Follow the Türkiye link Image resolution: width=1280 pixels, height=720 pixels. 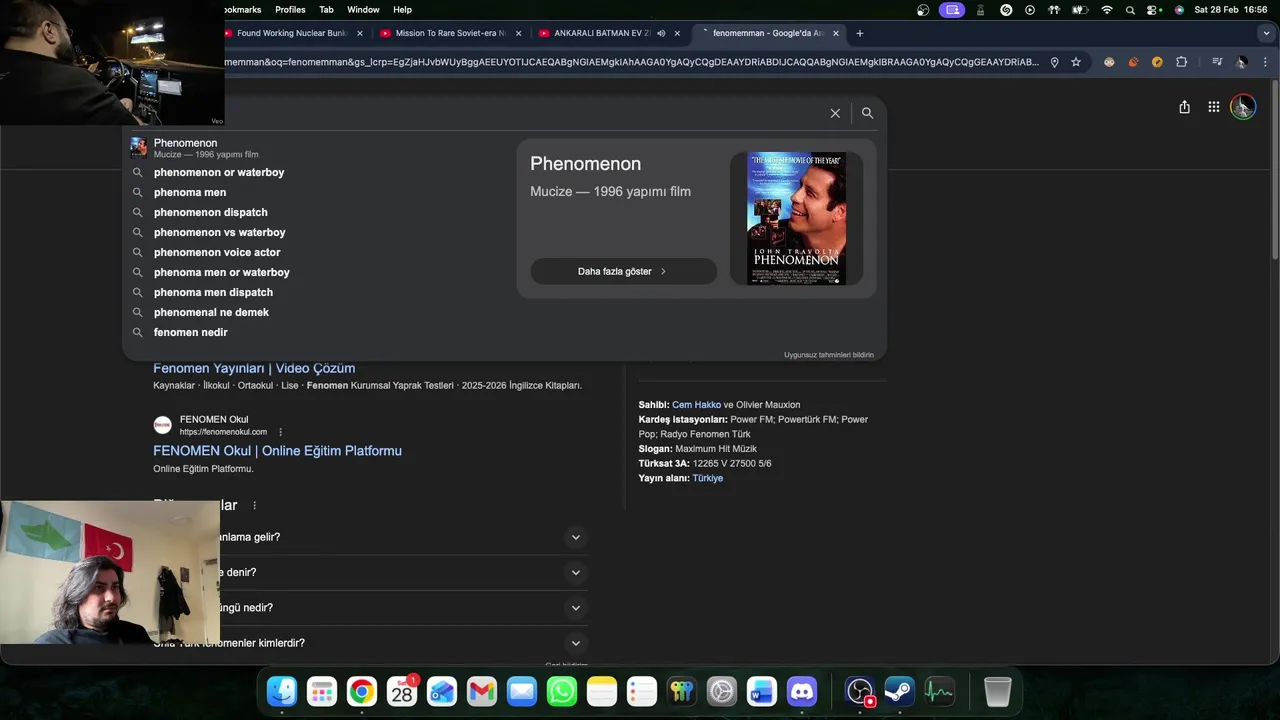[x=707, y=478]
